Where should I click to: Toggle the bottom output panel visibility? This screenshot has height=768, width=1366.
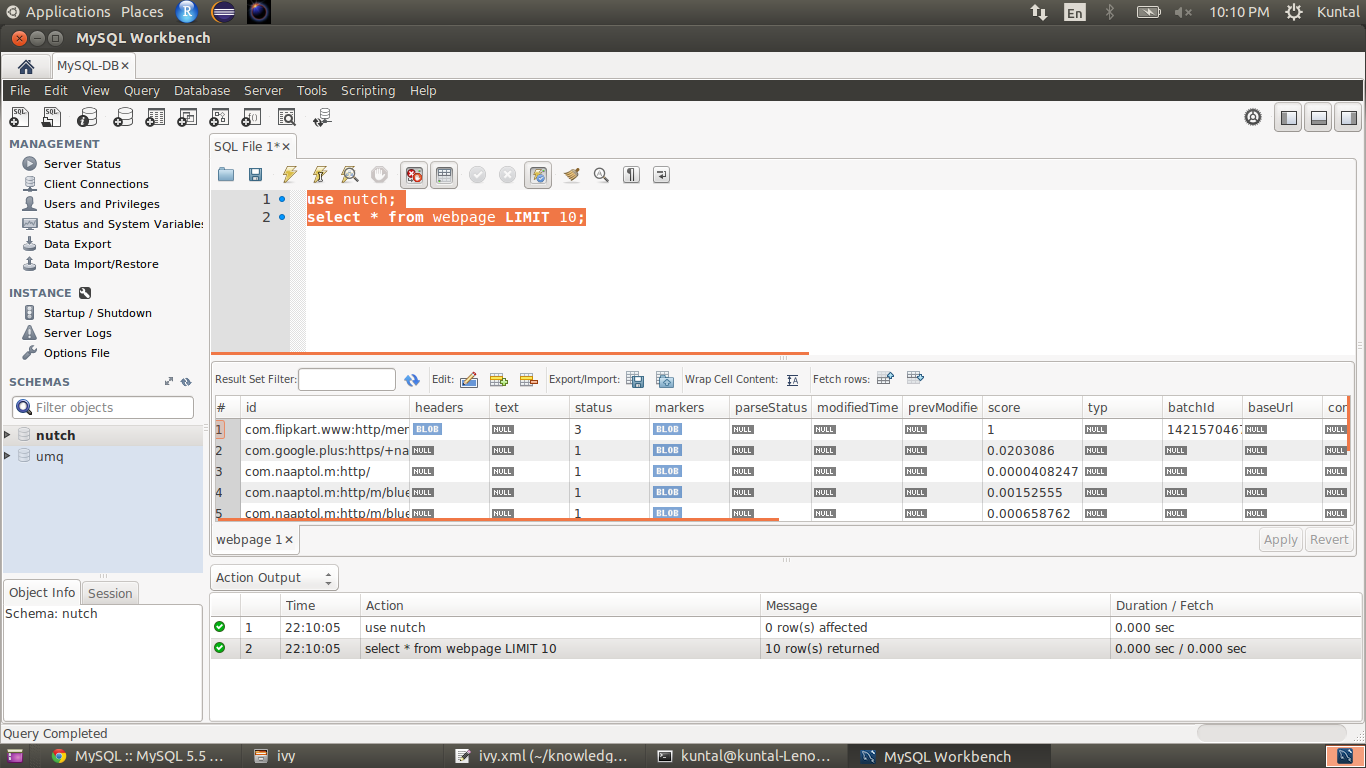pos(1319,118)
